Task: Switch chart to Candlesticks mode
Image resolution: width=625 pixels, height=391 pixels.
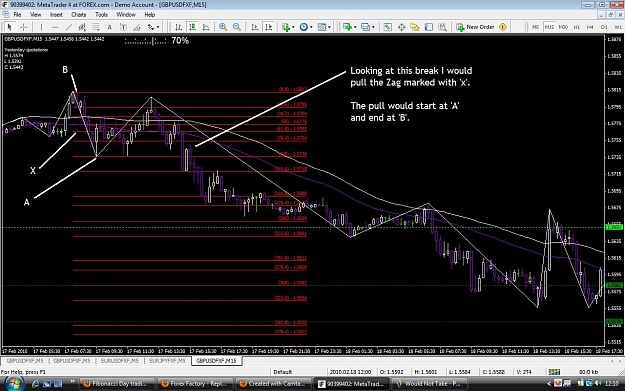Action: click(x=193, y=27)
